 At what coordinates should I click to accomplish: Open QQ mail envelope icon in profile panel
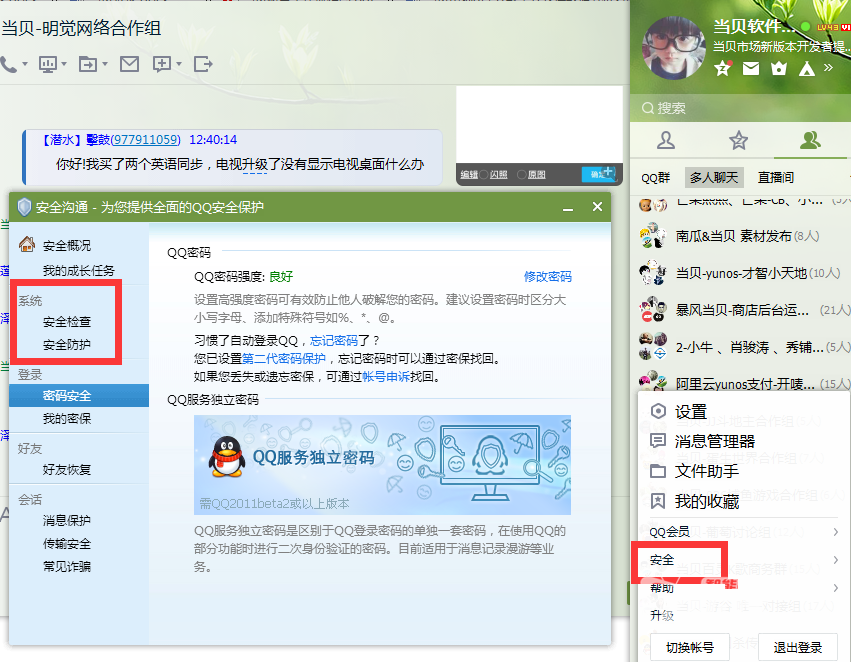tap(751, 68)
